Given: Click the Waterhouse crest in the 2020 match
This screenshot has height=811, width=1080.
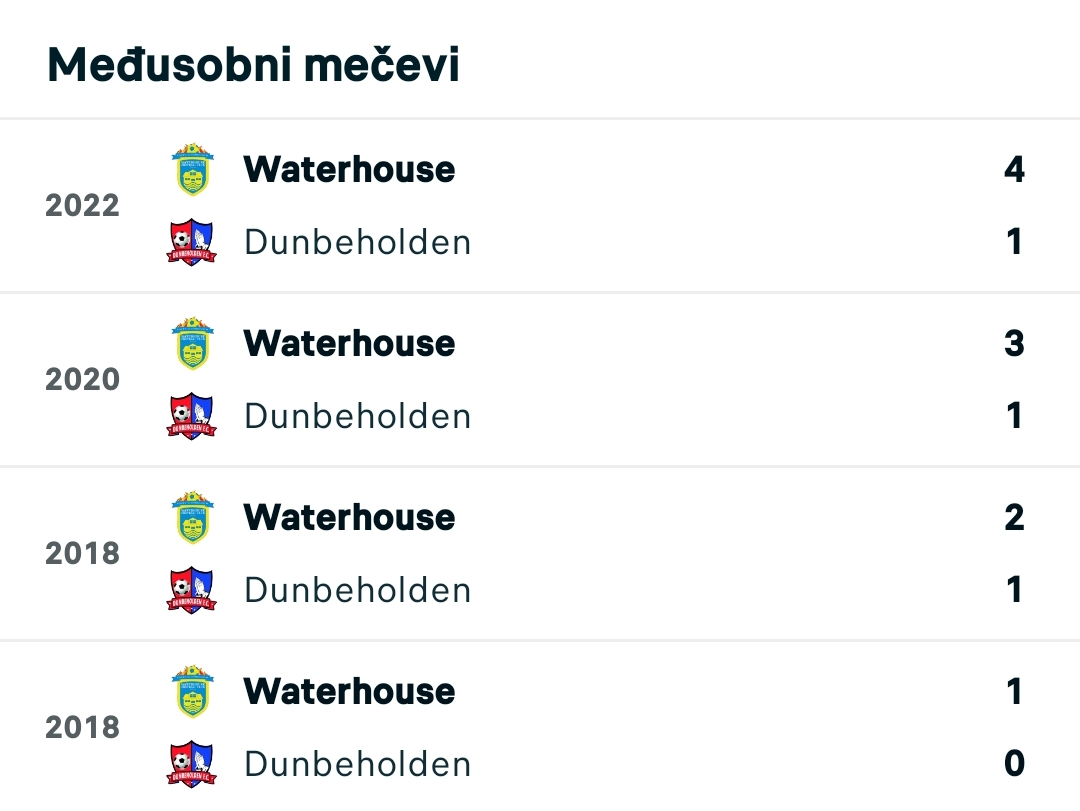Looking at the screenshot, I should pos(193,343).
